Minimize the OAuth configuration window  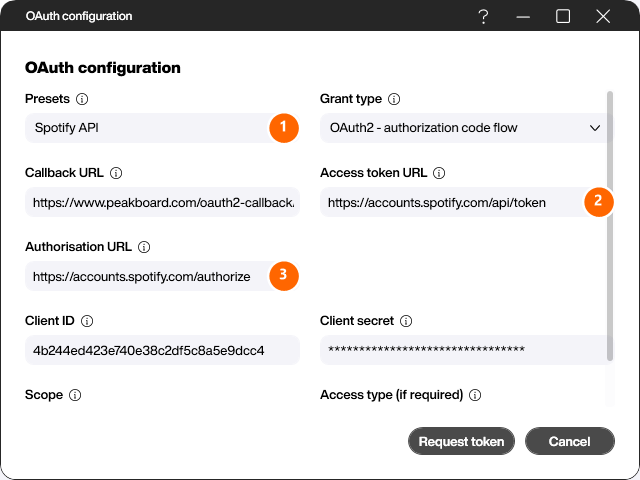523,17
